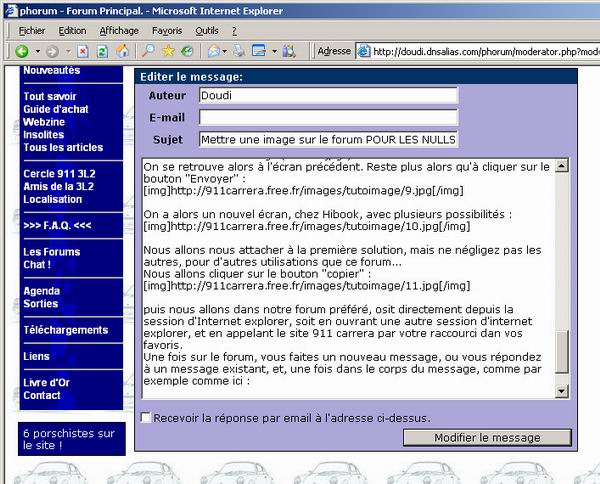Go to the Home page icon
The width and height of the screenshot is (600, 484).
tap(122, 51)
